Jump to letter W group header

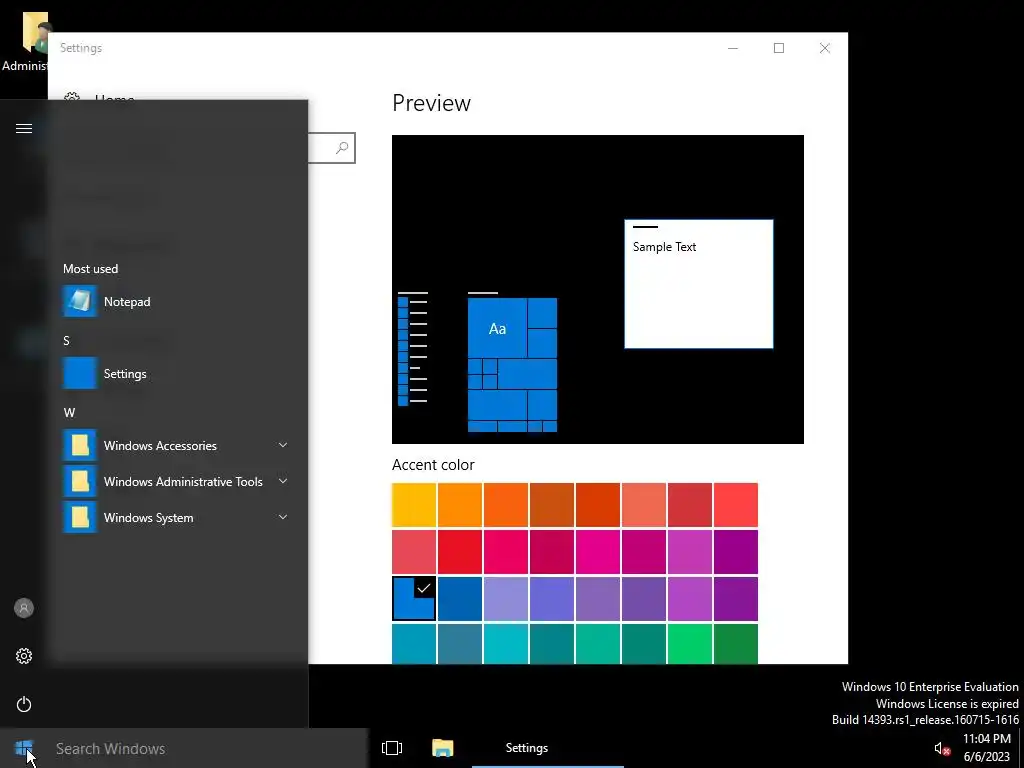[69, 413]
